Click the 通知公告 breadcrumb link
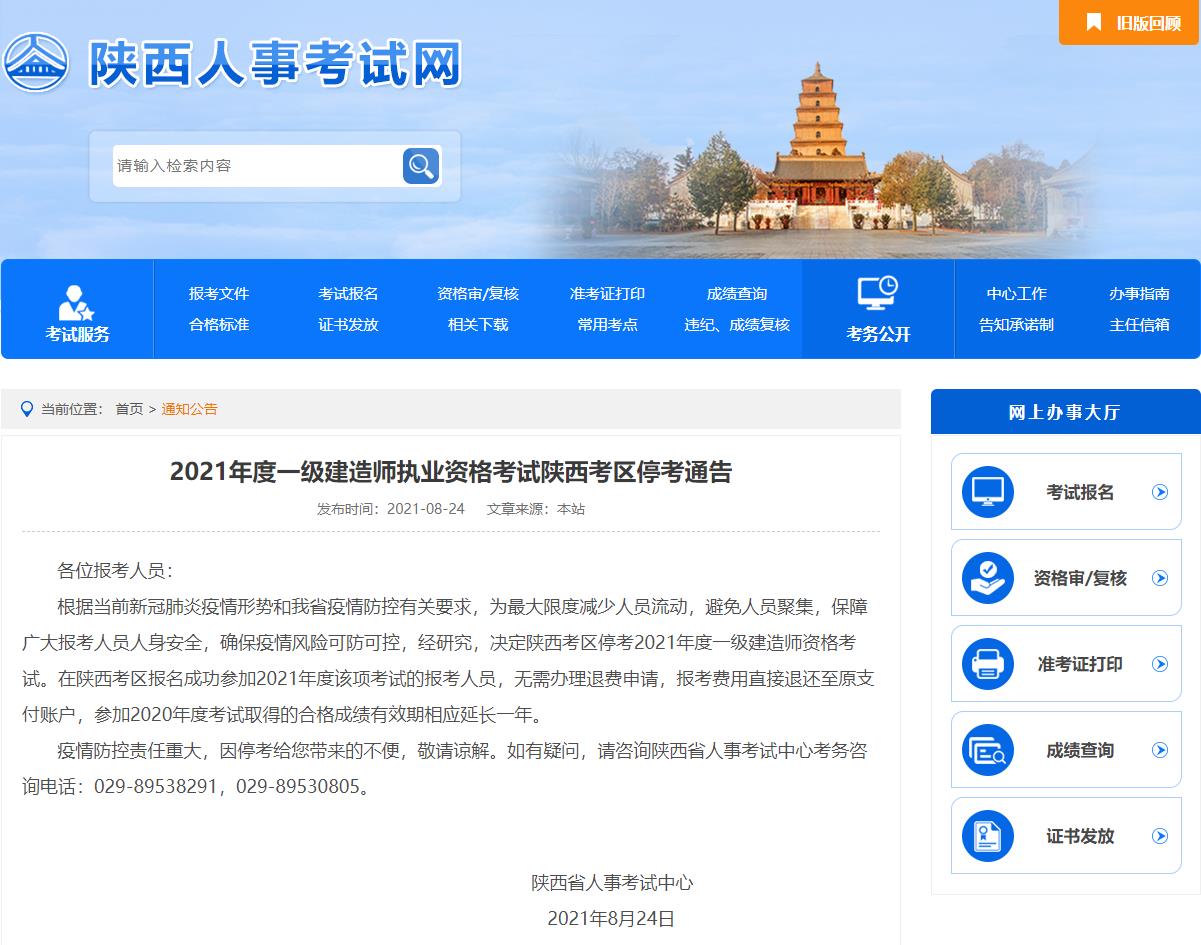The width and height of the screenshot is (1201, 945). (189, 409)
